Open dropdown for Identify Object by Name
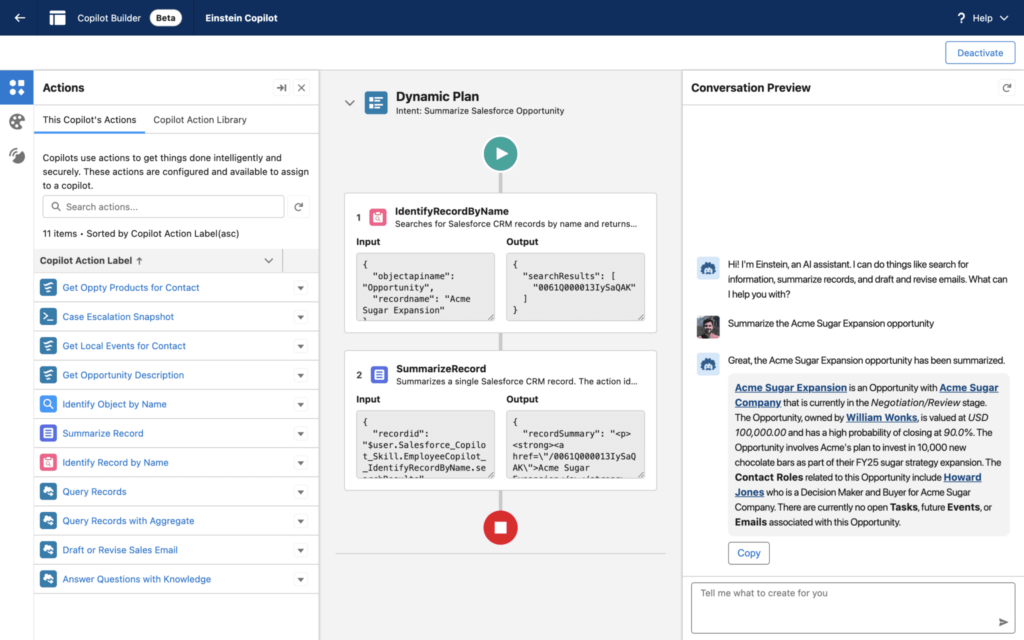This screenshot has width=1024, height=640. point(300,405)
